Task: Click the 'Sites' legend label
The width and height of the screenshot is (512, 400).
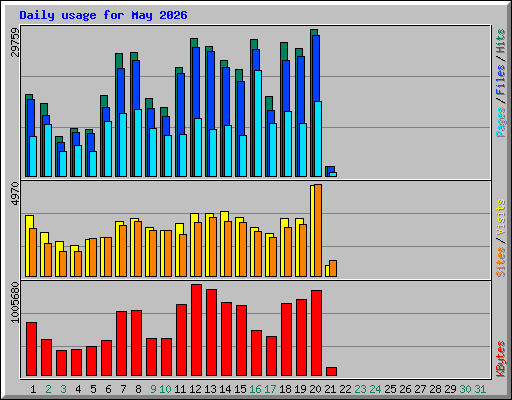Action: coord(501,262)
